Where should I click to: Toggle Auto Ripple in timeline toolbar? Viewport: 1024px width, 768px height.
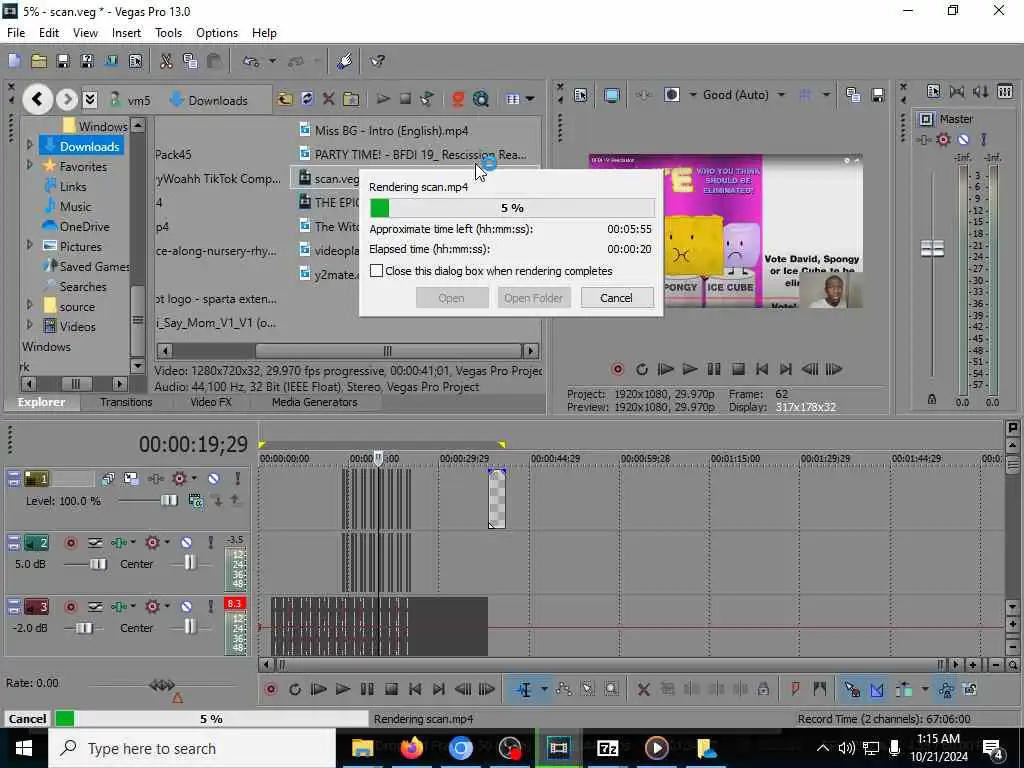point(904,690)
